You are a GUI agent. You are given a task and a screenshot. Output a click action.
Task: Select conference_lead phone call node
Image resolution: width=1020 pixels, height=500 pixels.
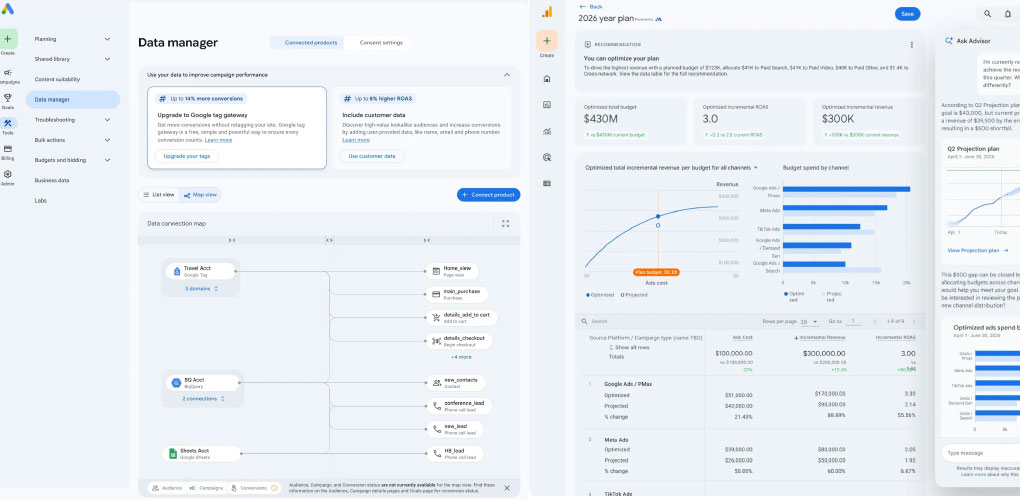459,406
